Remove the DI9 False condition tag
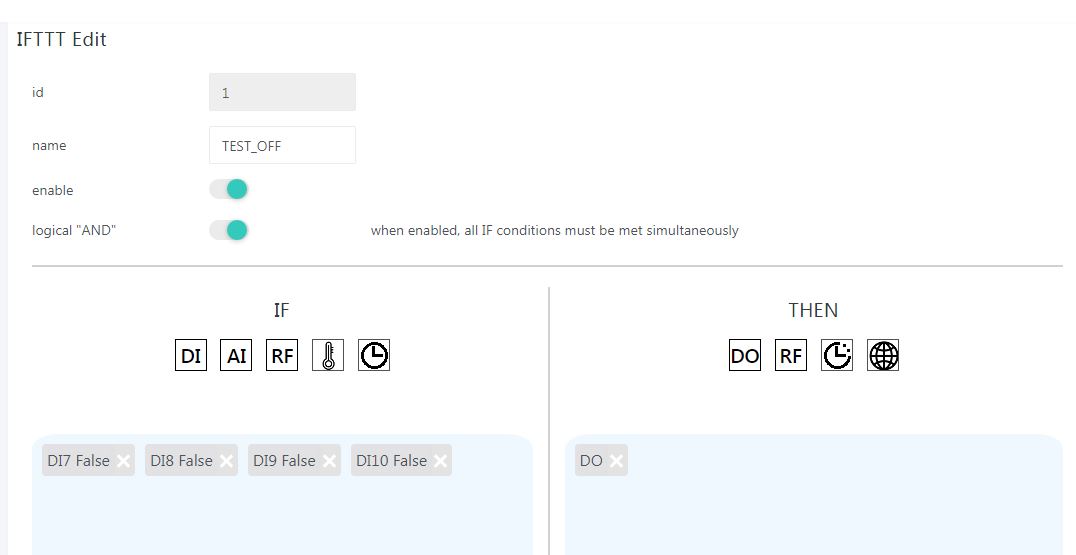 329,461
